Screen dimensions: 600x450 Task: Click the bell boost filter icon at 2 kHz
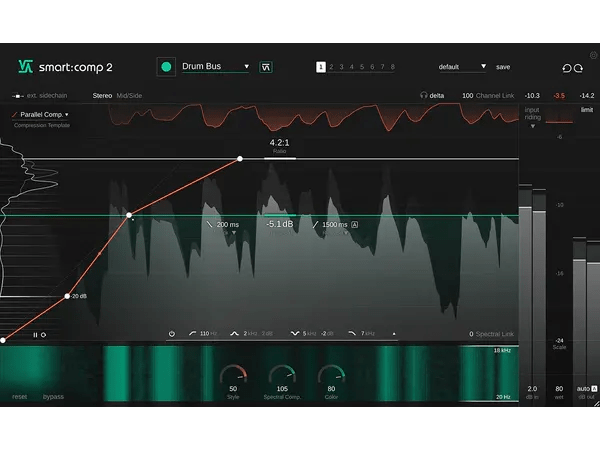pos(234,334)
